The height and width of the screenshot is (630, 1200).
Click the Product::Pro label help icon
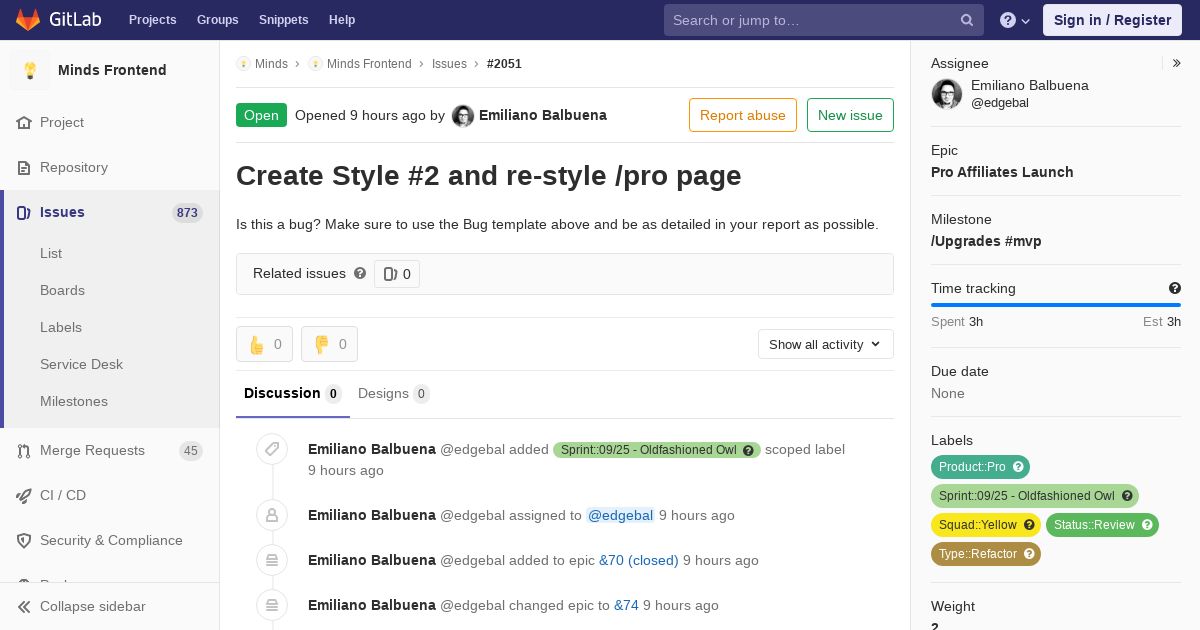pyautogui.click(x=1018, y=467)
